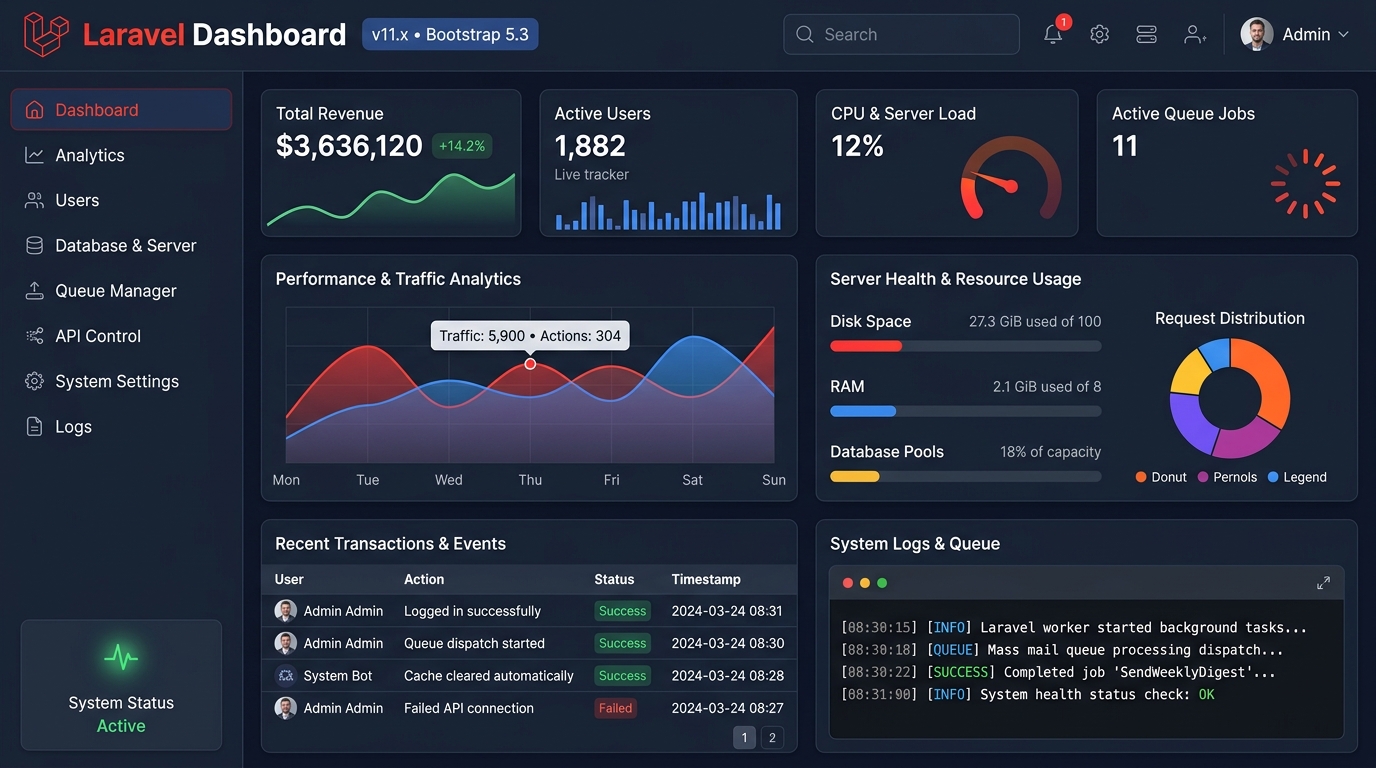Click the Thursday data point on chart
The height and width of the screenshot is (768, 1376).
[x=530, y=364]
